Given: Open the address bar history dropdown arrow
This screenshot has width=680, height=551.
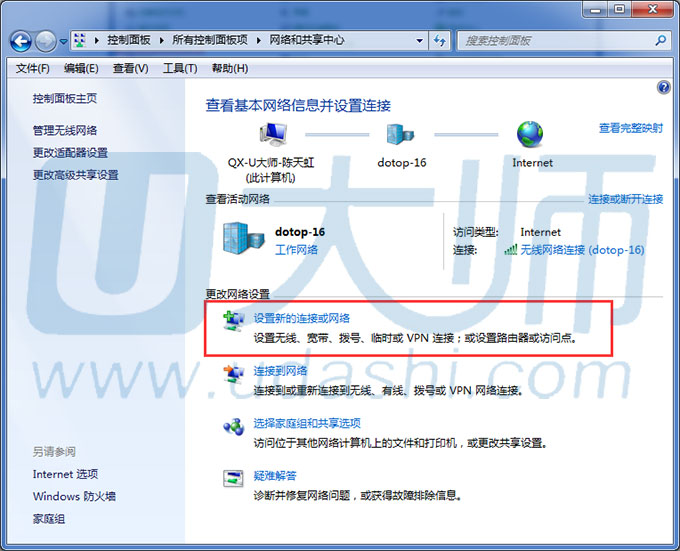Looking at the screenshot, I should (x=419, y=41).
